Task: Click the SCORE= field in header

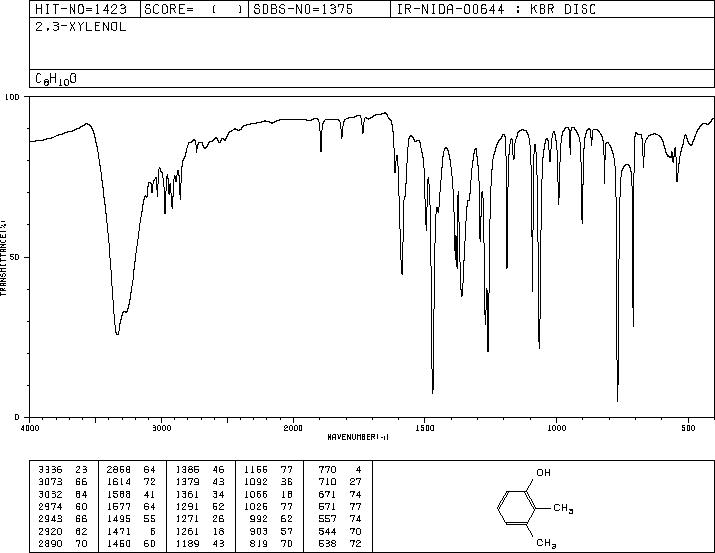Action: 195,10
